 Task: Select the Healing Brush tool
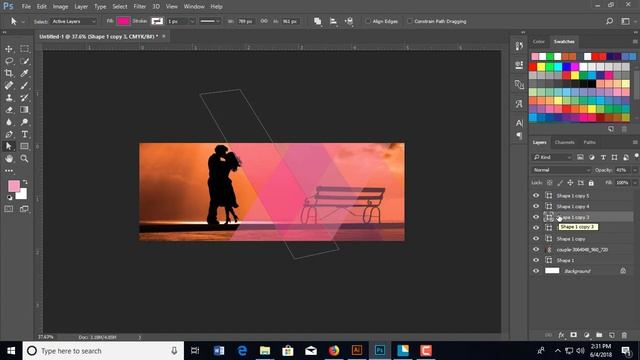tap(9, 85)
